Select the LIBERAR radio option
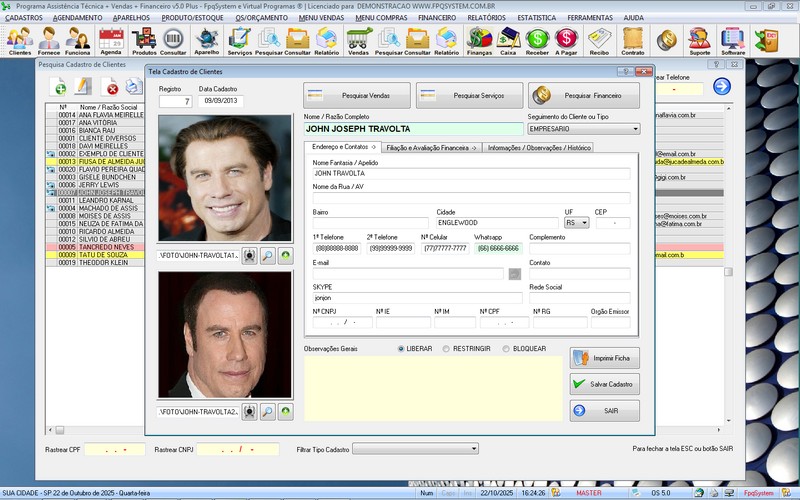 [x=402, y=349]
